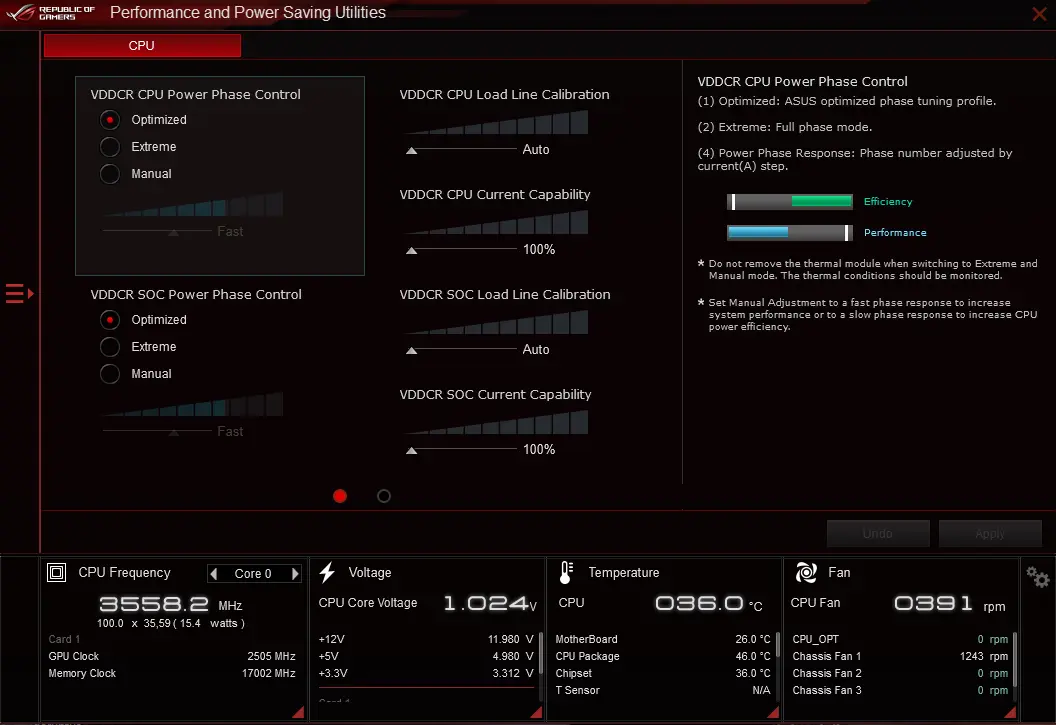This screenshot has width=1056, height=725.
Task: Expand Voltage panel corner triangle
Action: (536, 712)
